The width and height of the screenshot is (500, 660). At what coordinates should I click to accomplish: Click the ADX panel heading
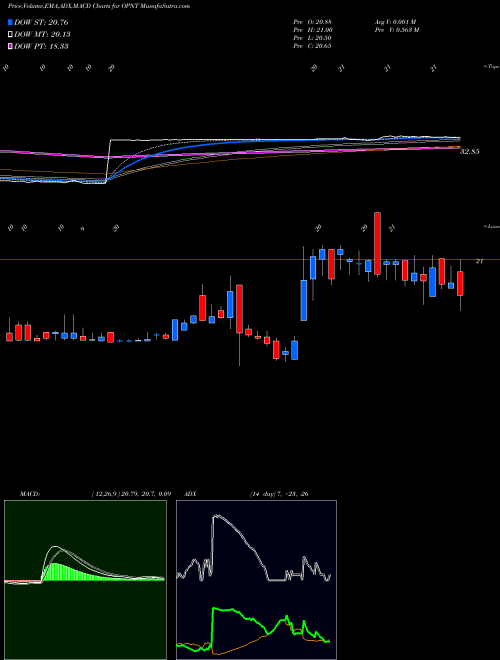191,494
